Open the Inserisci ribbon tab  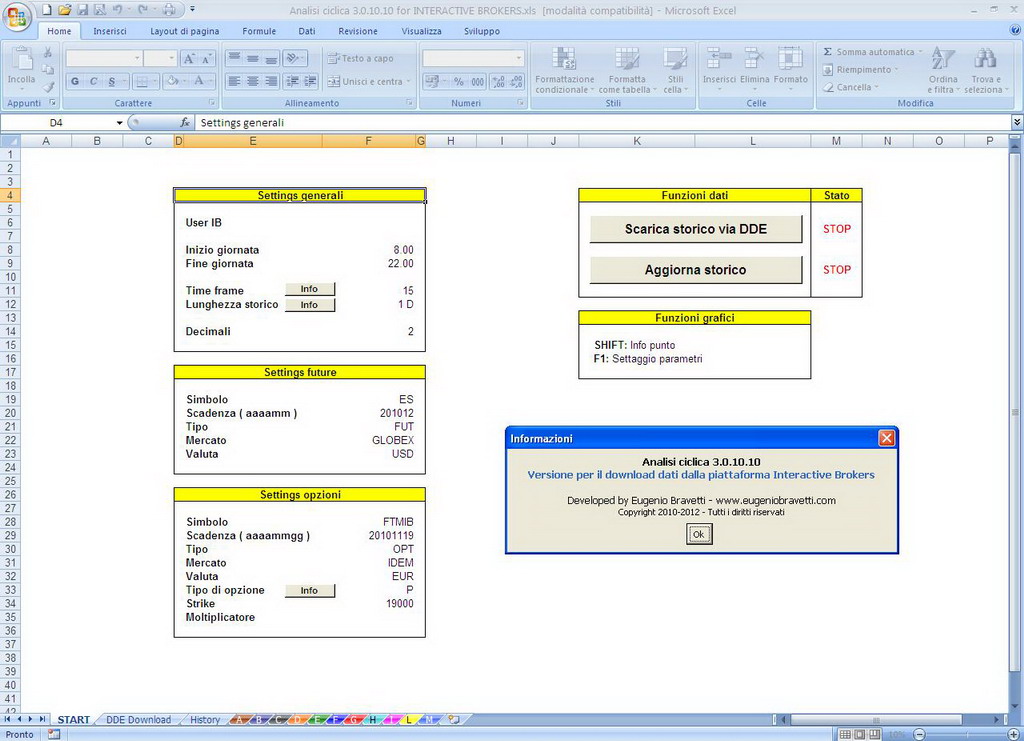click(110, 31)
